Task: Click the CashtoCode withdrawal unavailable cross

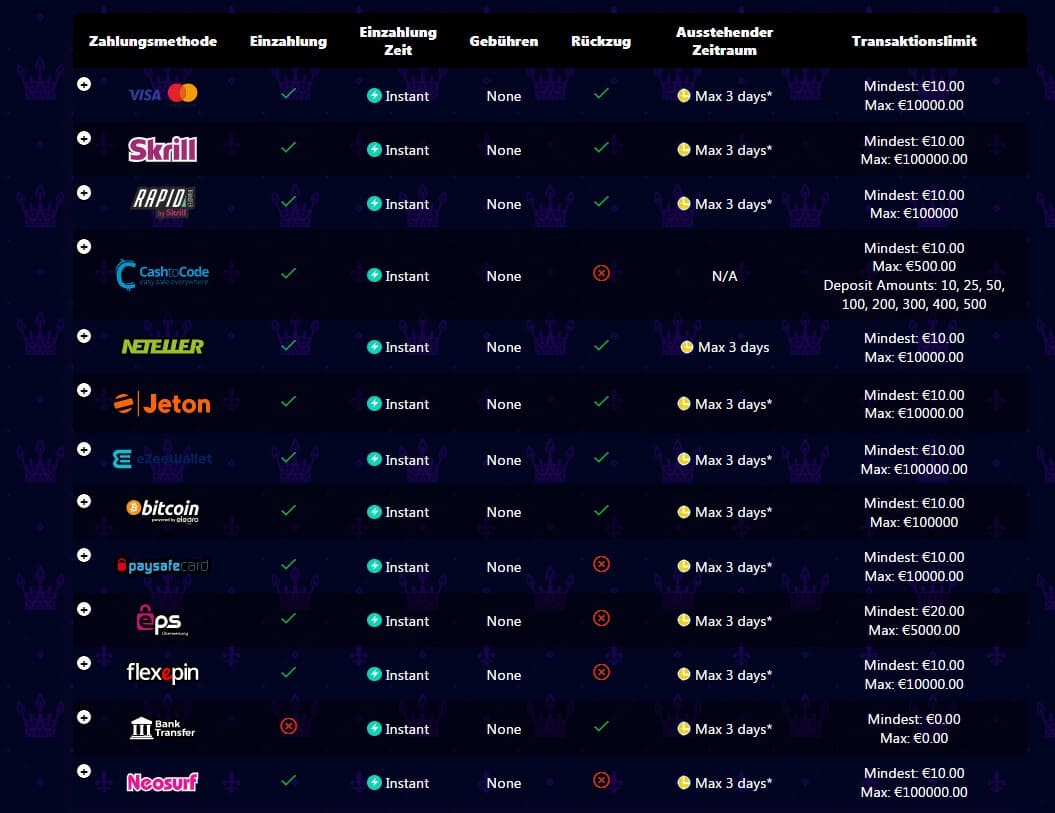Action: pyautogui.click(x=602, y=273)
